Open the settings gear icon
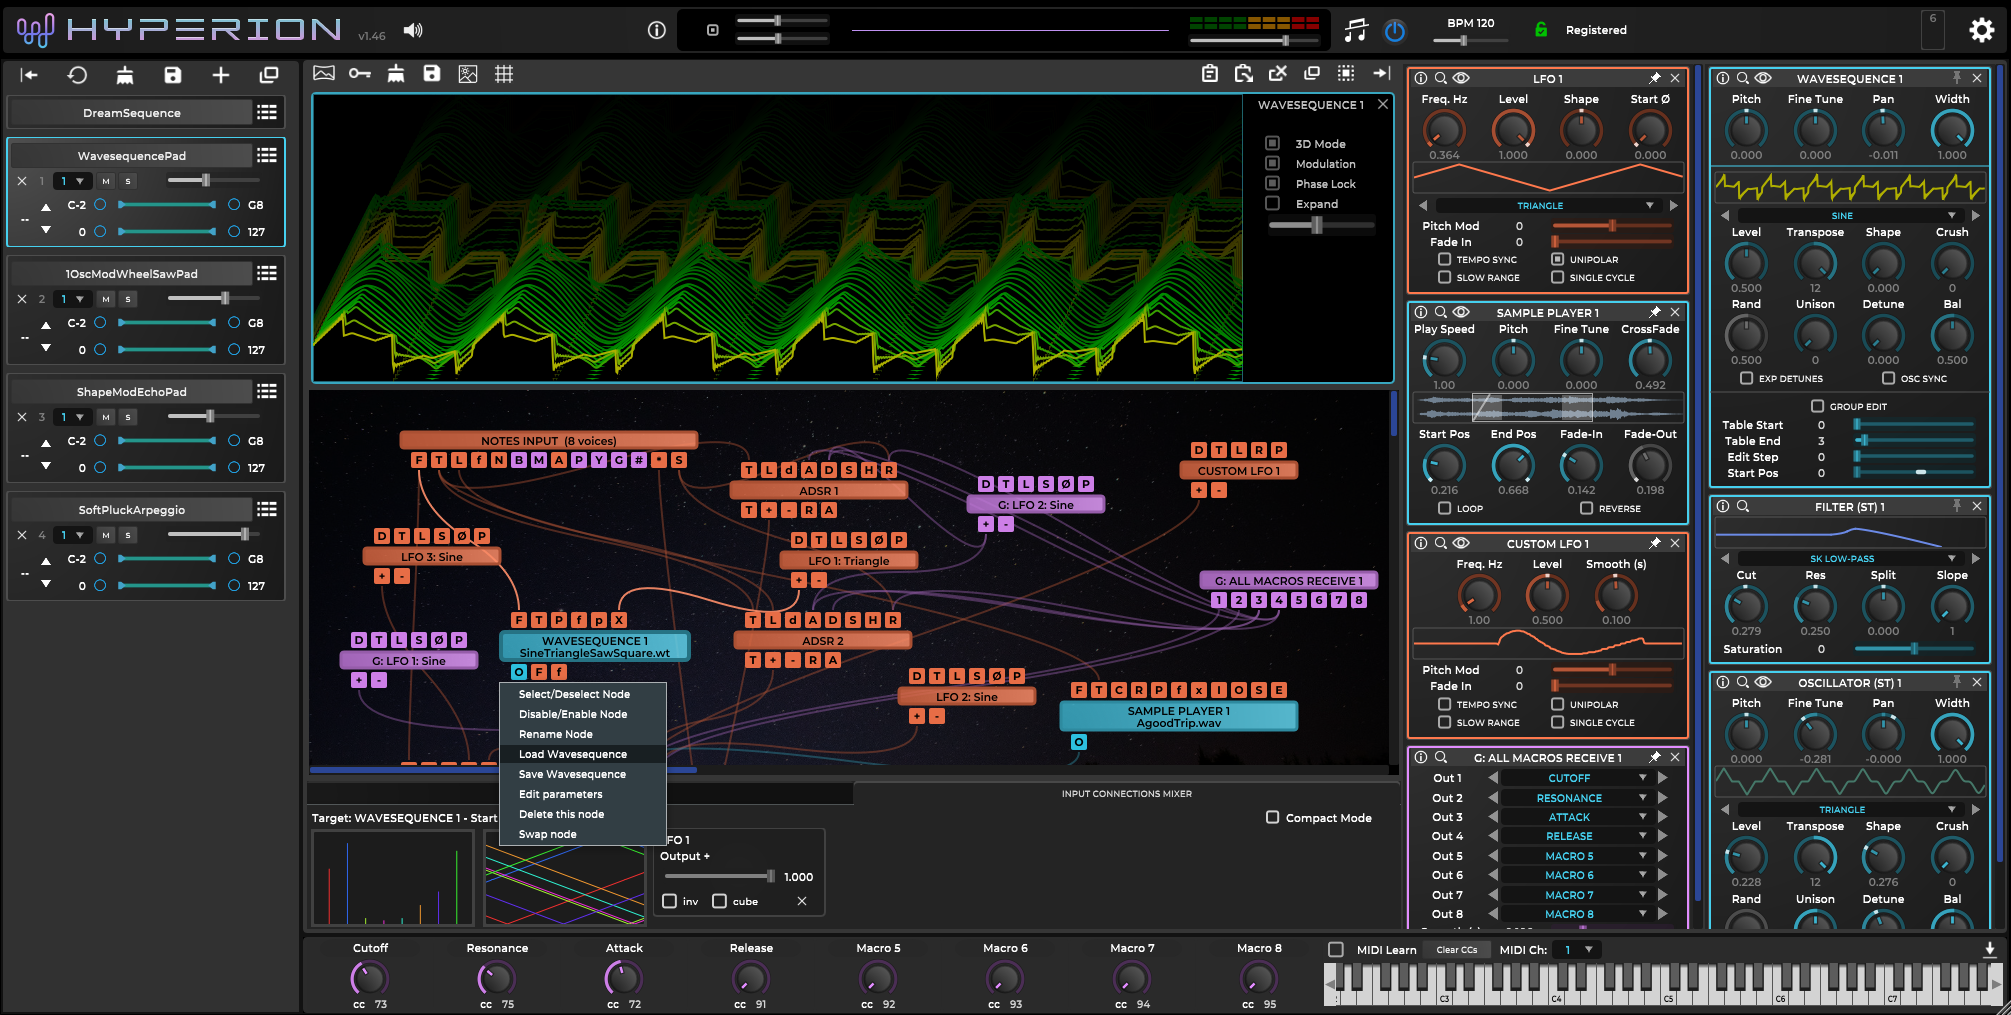 pyautogui.click(x=1981, y=30)
